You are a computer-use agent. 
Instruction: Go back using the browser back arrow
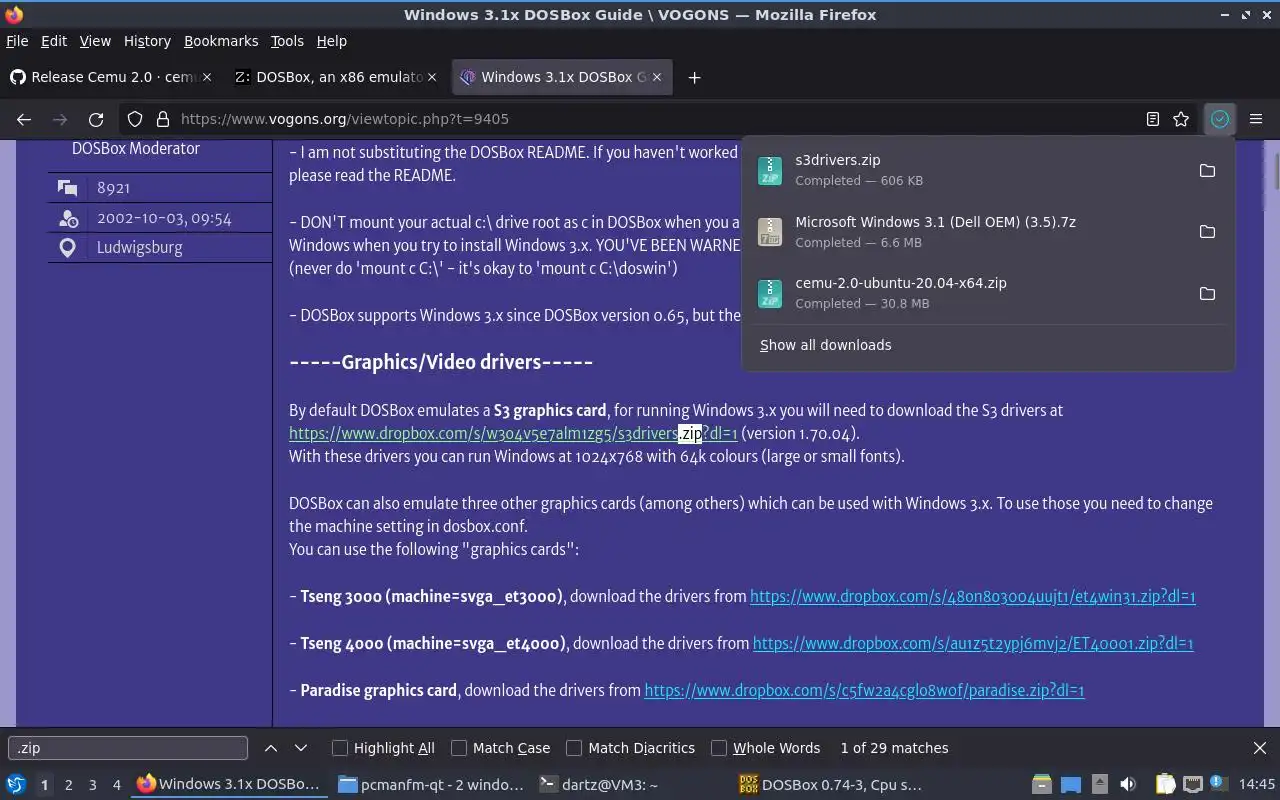[x=24, y=119]
